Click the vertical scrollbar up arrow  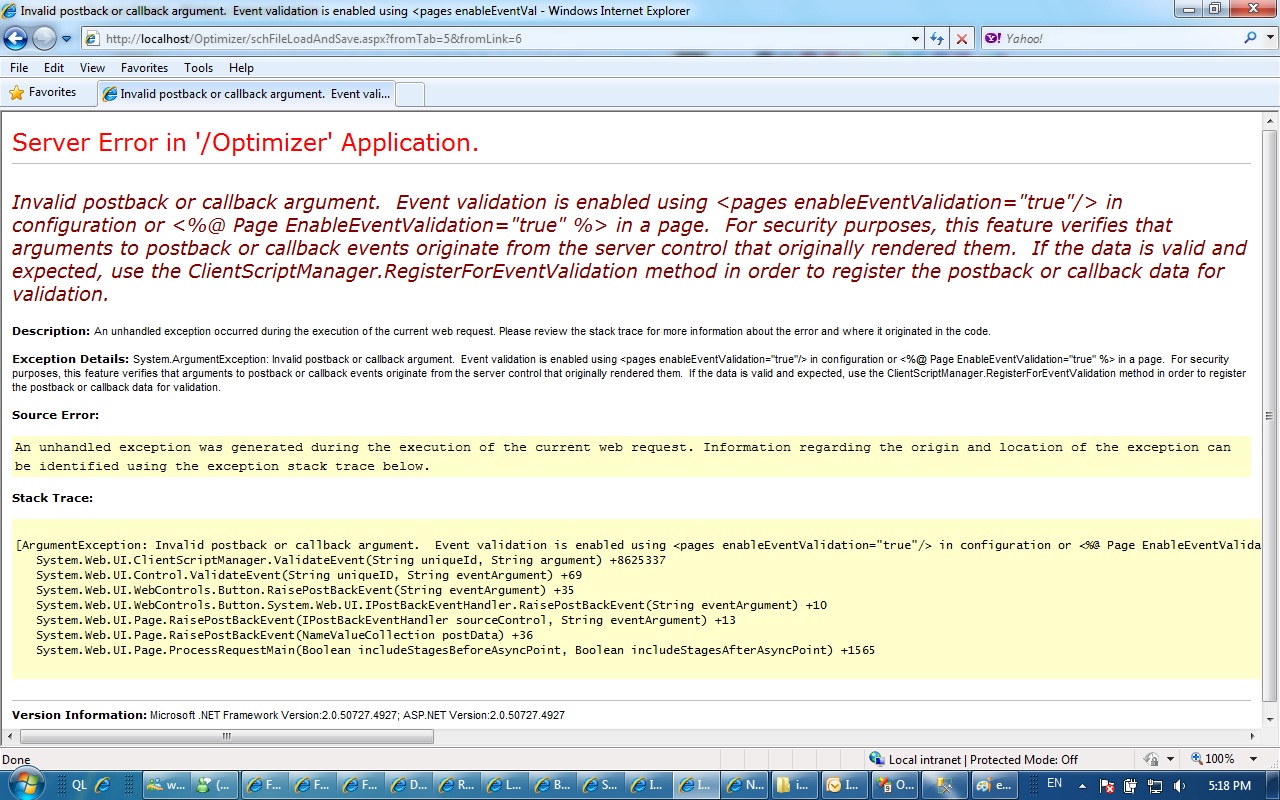1270,121
